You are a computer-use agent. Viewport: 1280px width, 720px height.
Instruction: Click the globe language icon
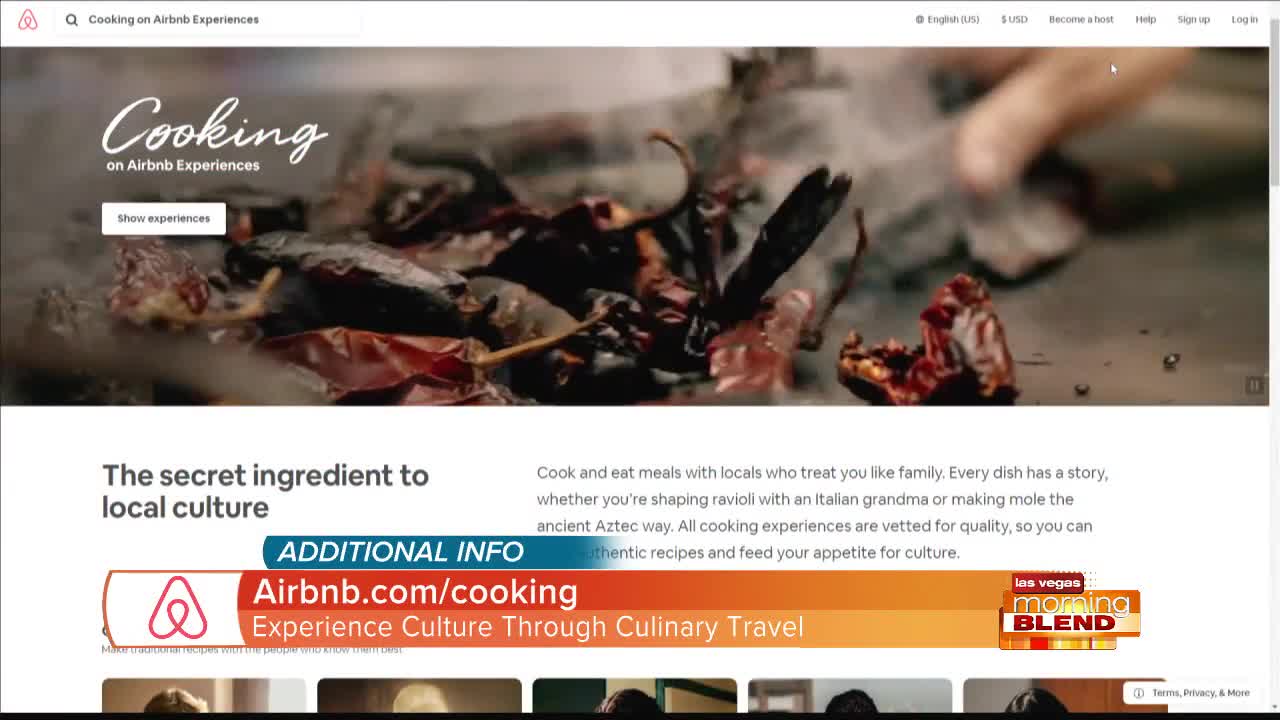point(920,20)
